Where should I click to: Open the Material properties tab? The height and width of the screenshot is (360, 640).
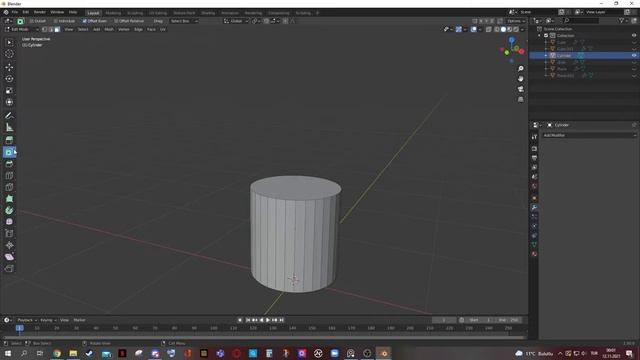pyautogui.click(x=534, y=254)
